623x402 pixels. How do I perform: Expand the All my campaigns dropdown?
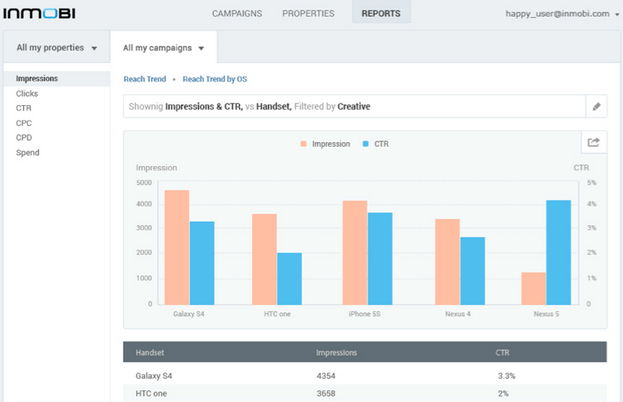tap(163, 48)
